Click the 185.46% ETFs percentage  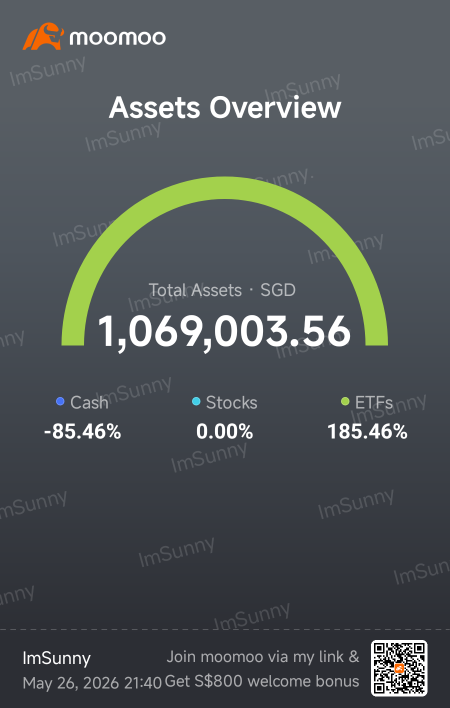[367, 432]
